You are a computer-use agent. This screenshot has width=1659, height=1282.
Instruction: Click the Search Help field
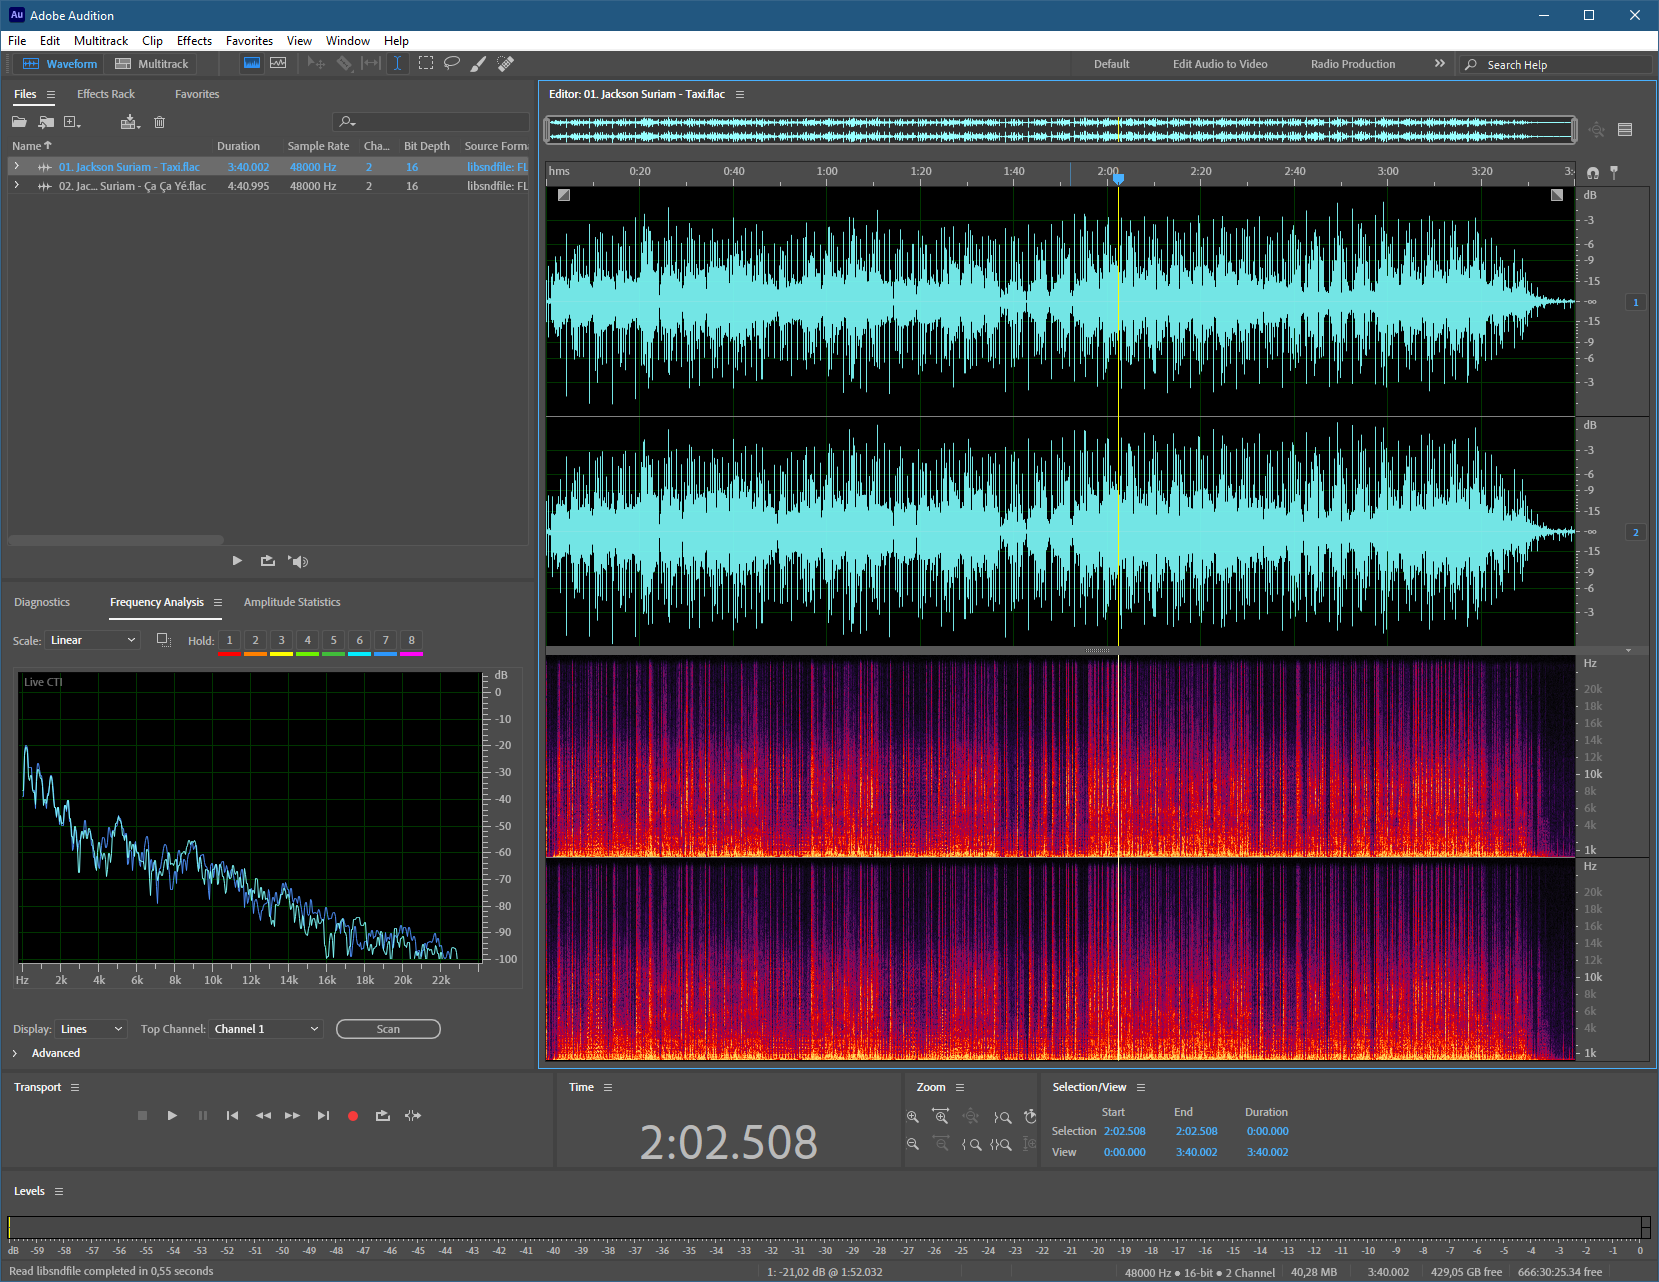tap(1555, 65)
